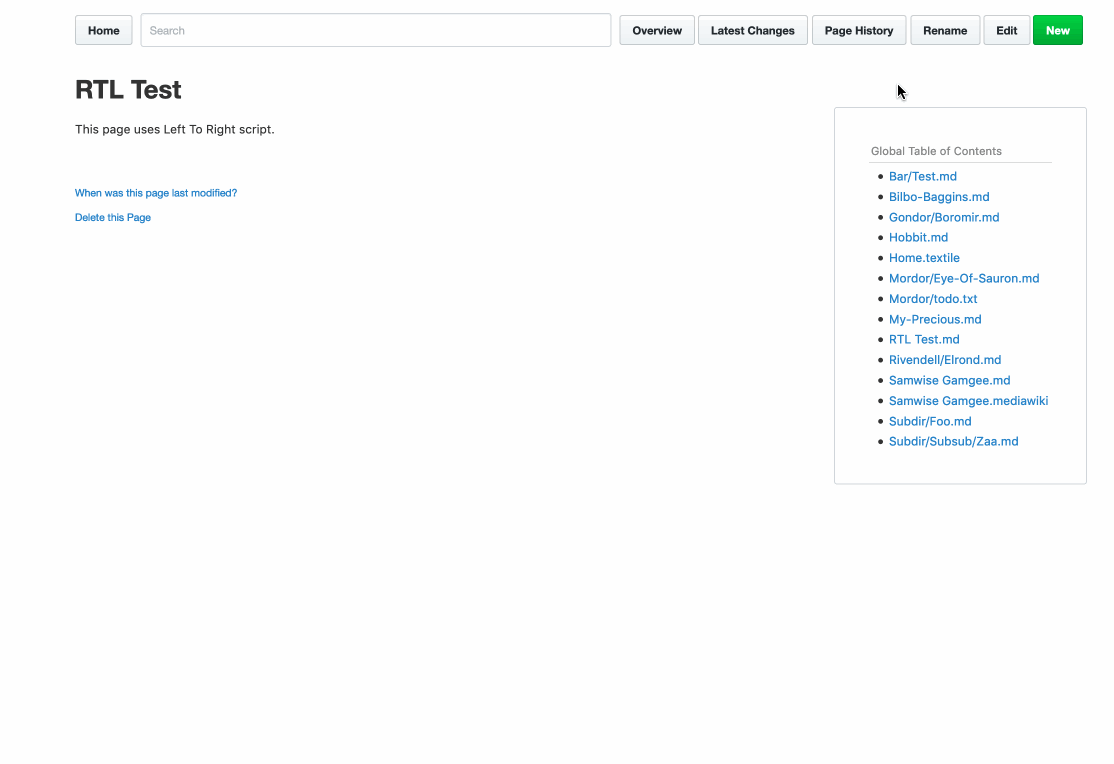Go to Gondor/Boromir.md page

pos(943,217)
